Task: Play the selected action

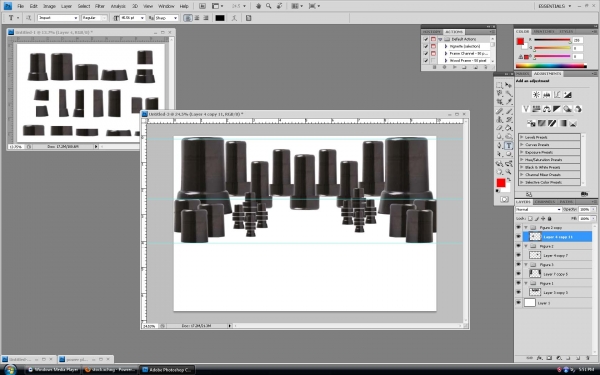Action: coord(455,67)
